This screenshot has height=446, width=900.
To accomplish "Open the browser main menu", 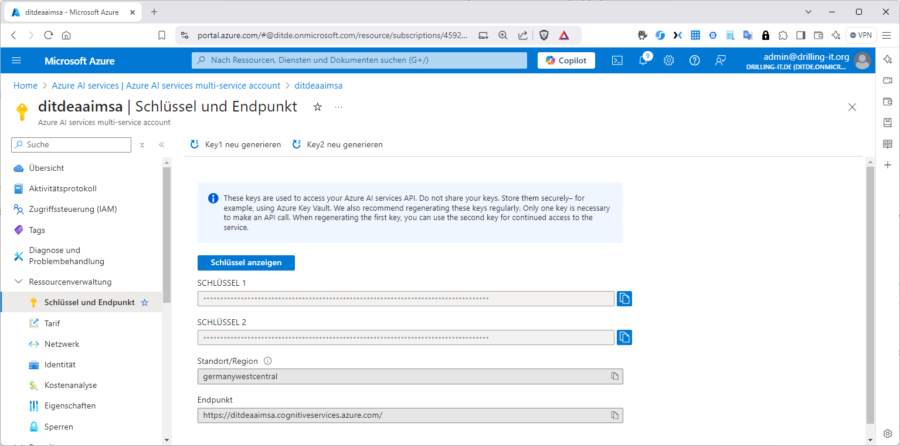I will 887,35.
